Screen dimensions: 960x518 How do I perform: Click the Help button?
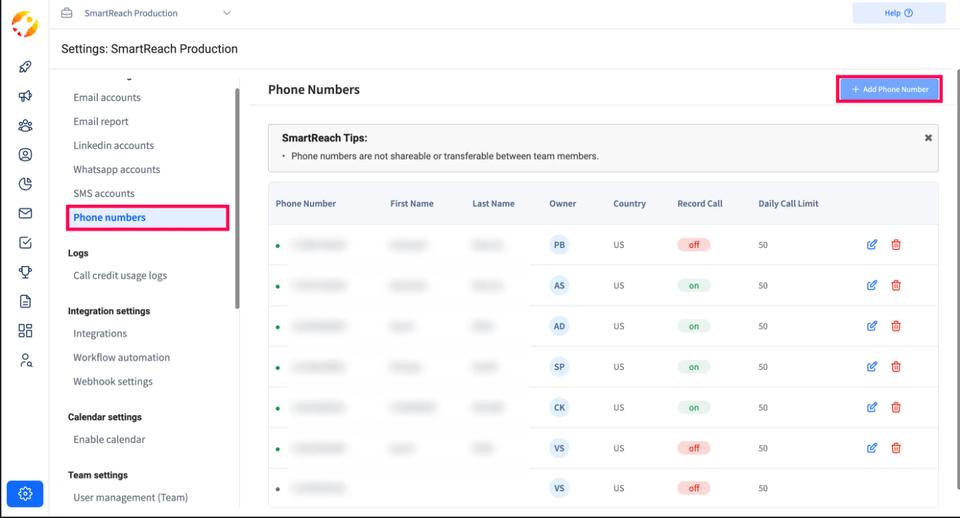pyautogui.click(x=899, y=13)
